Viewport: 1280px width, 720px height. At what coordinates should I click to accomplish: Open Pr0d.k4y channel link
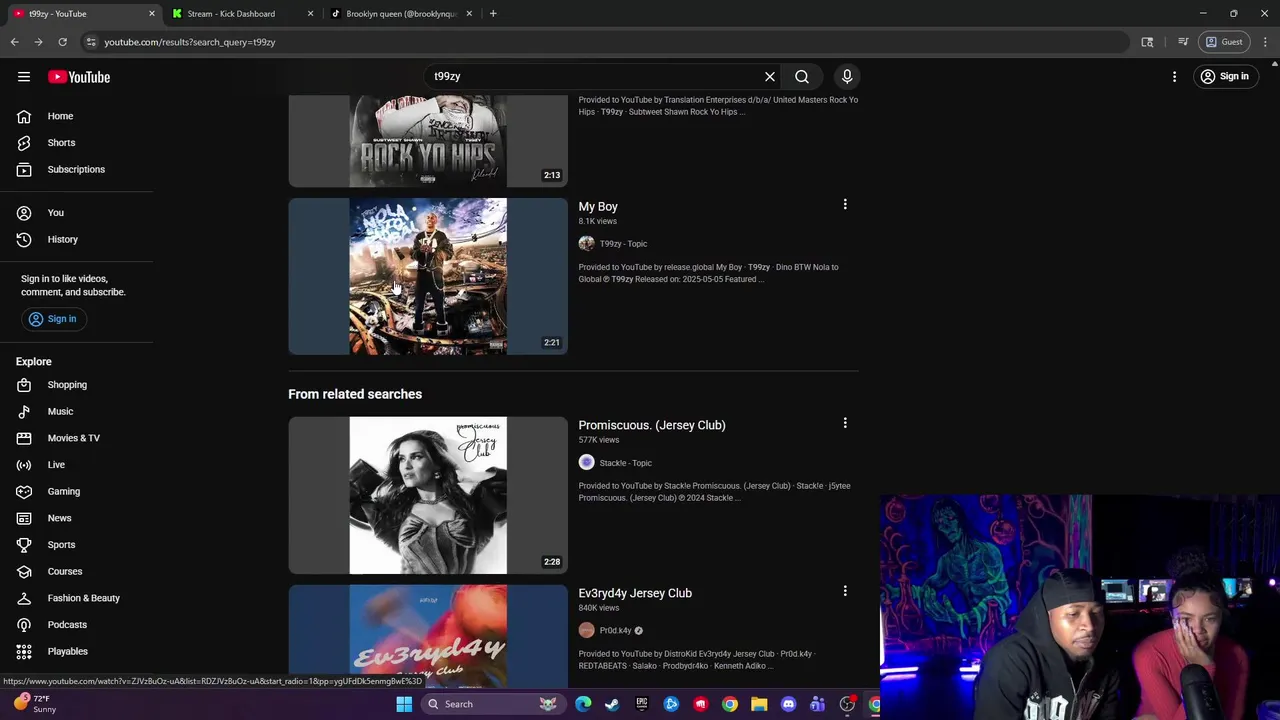click(615, 631)
